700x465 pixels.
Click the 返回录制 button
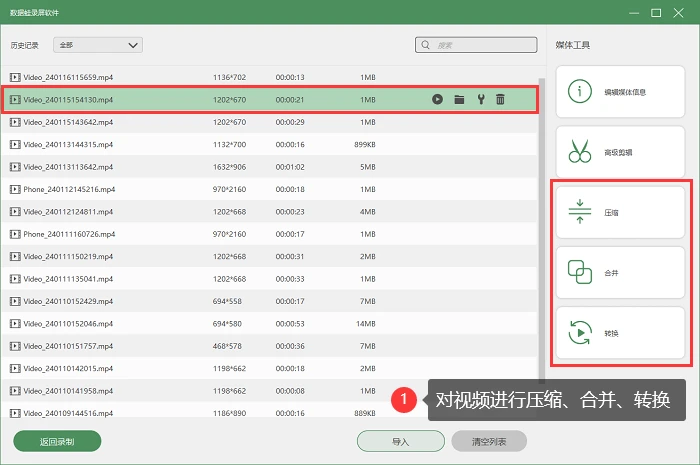[57, 441]
